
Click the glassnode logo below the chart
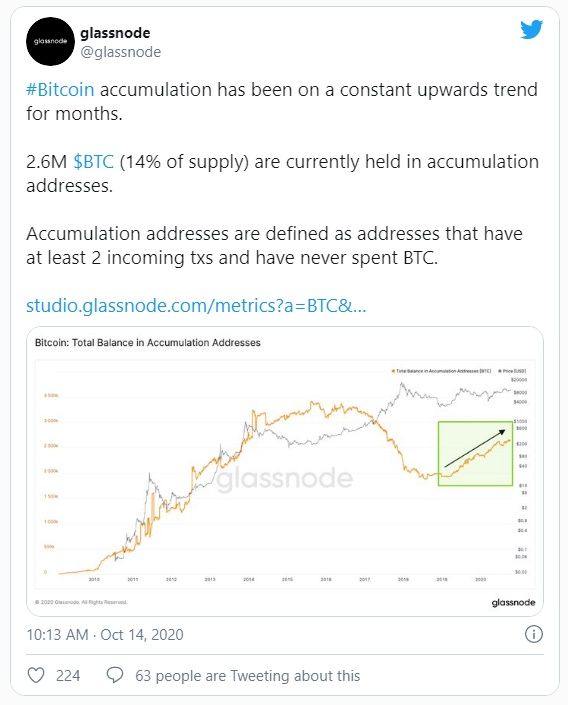click(x=513, y=602)
